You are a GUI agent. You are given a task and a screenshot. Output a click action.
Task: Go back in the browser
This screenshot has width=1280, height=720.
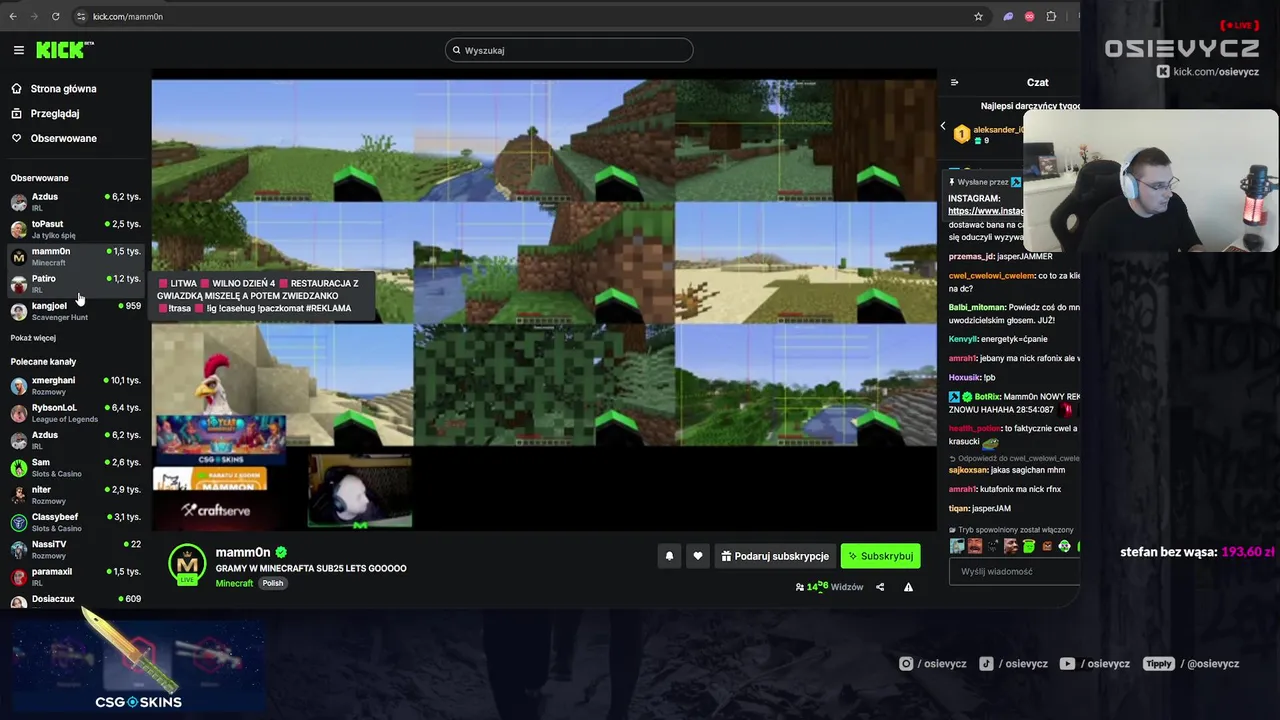click(12, 16)
